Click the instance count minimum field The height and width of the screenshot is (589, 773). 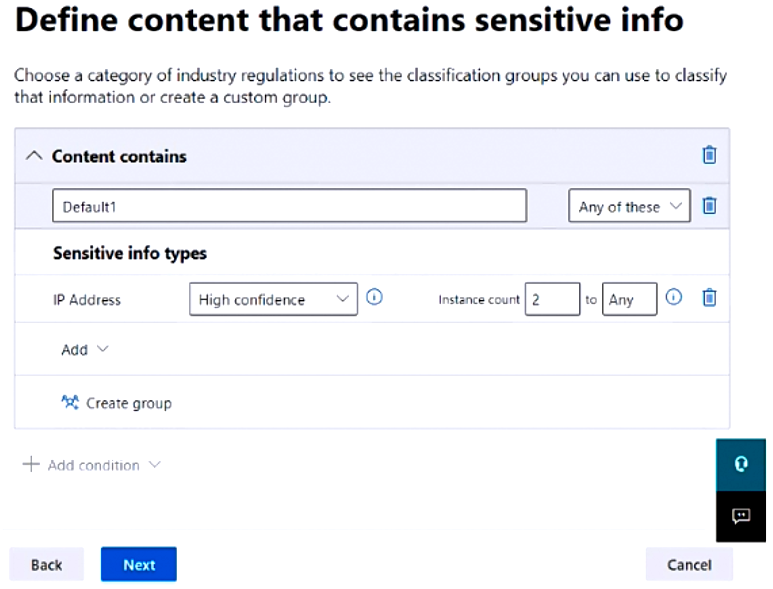pyautogui.click(x=552, y=299)
